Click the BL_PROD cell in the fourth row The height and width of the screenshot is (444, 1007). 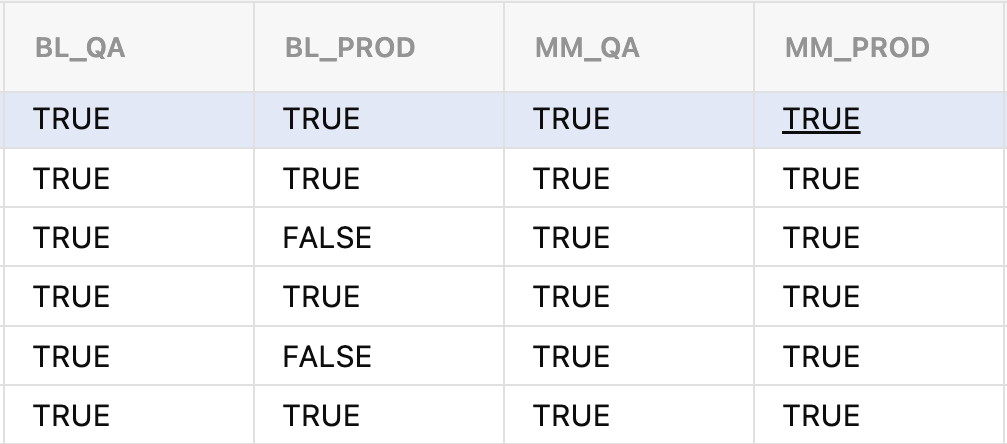(321, 297)
